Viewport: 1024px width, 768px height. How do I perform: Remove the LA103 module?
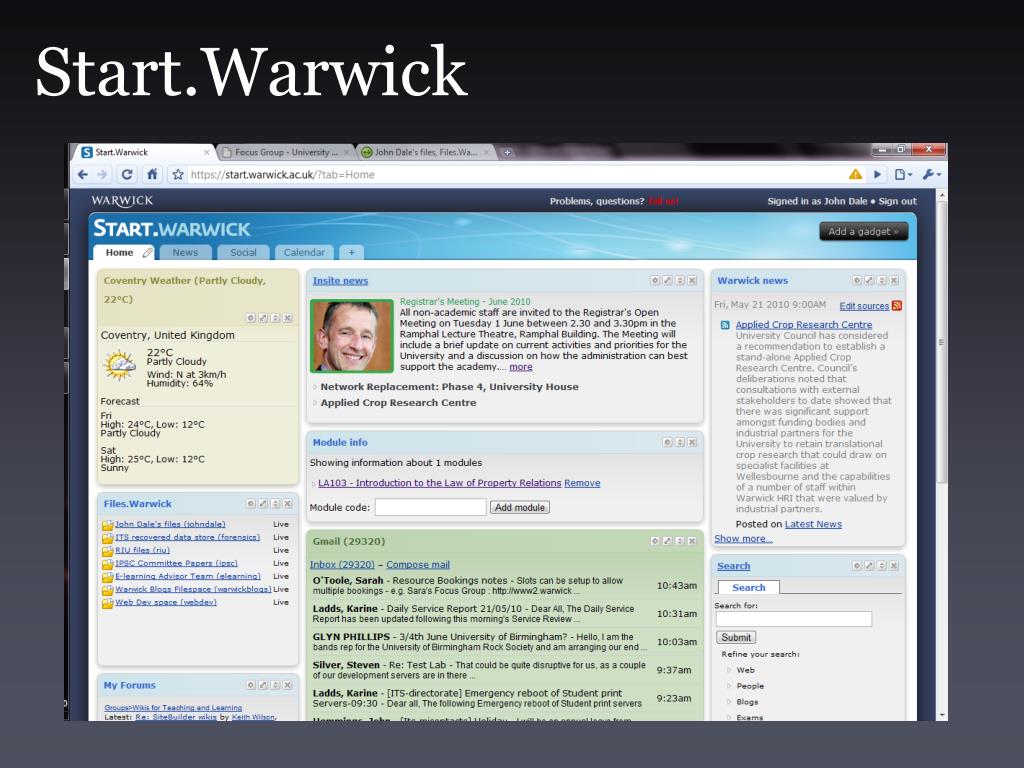point(582,483)
